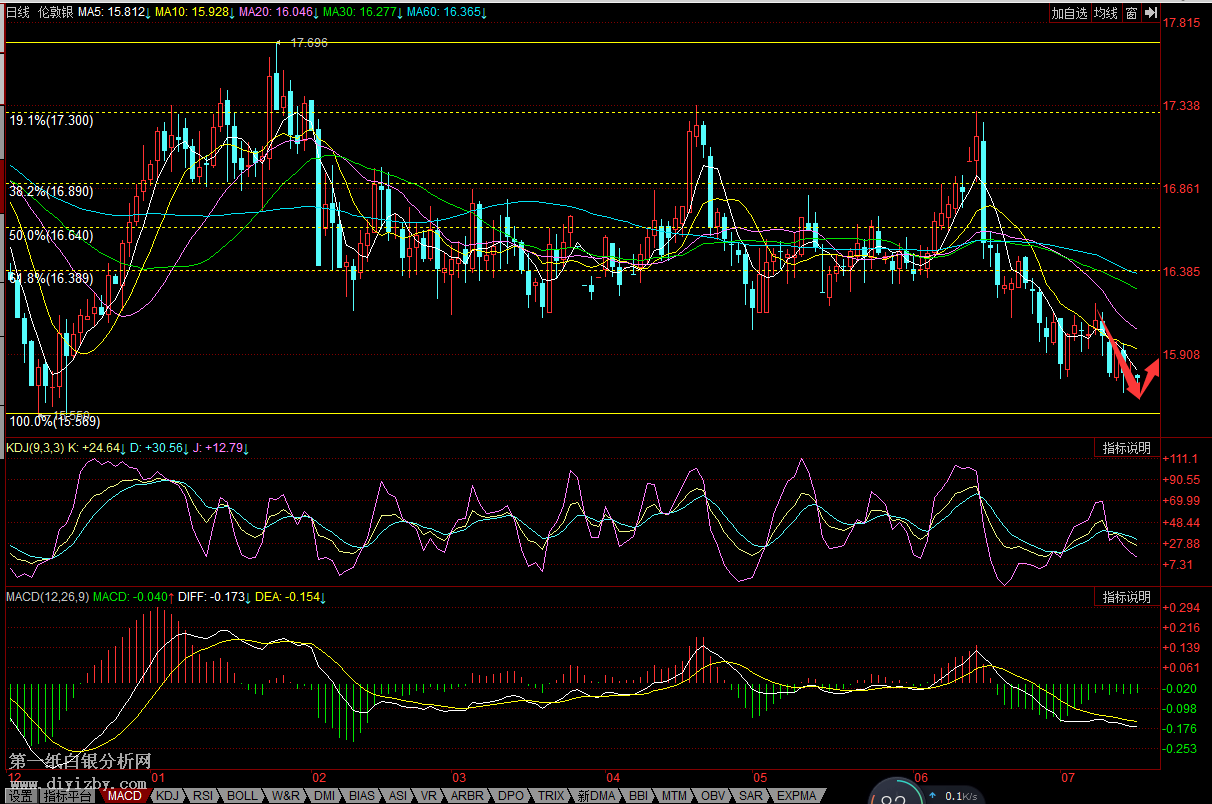1212x804 pixels.
Task: Switch to the KDJ indicator tab
Action: [x=165, y=796]
